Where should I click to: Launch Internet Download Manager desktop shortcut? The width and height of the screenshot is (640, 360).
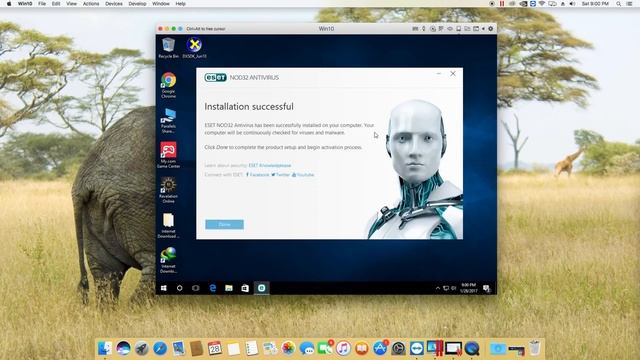click(168, 260)
